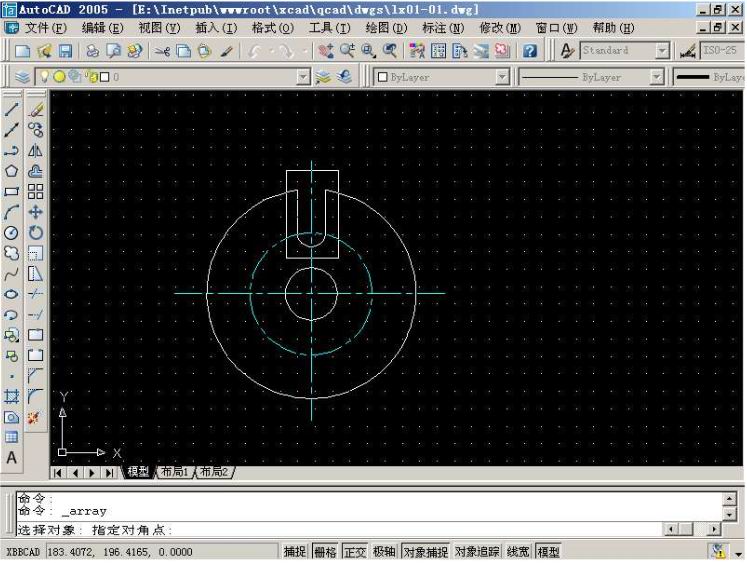Viewport: 747px width, 563px height.
Task: Select the Line draw tool
Action: pos(11,109)
